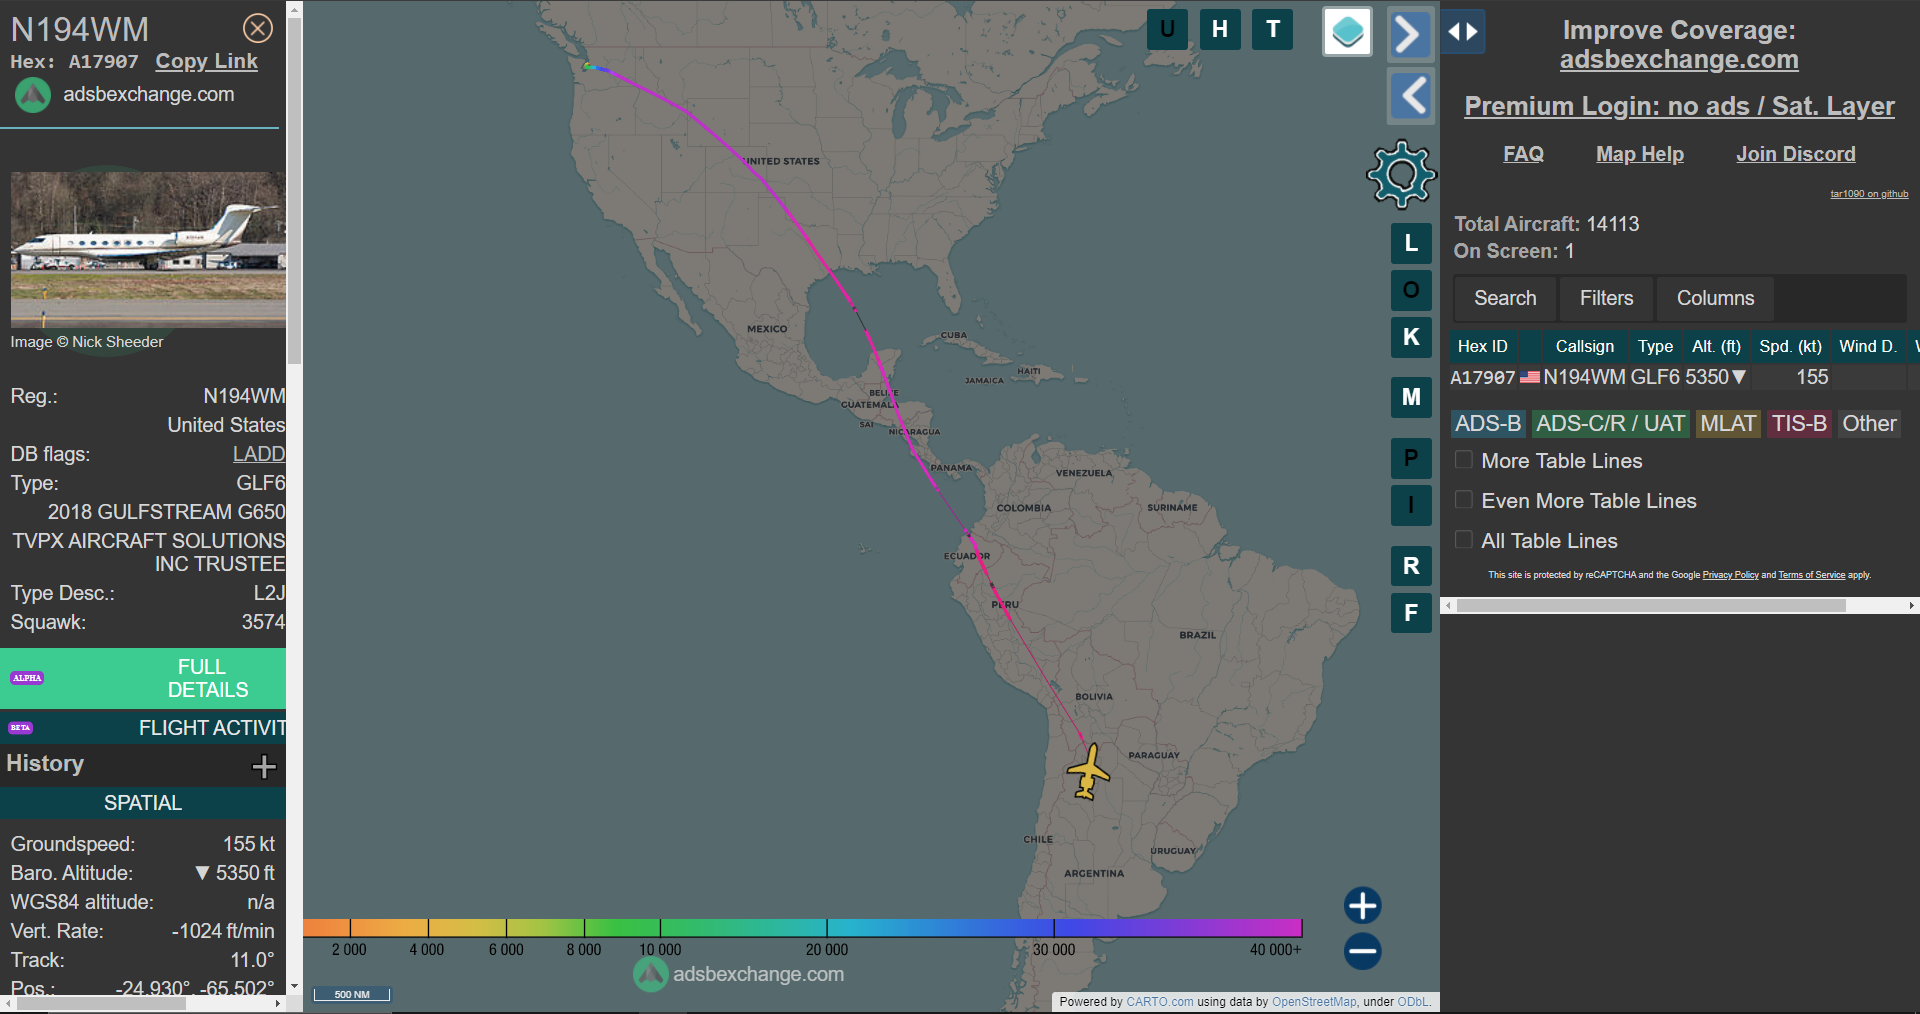Click the Groundspeed 155 kt value
Screen dimensions: 1920x1014
(248, 844)
